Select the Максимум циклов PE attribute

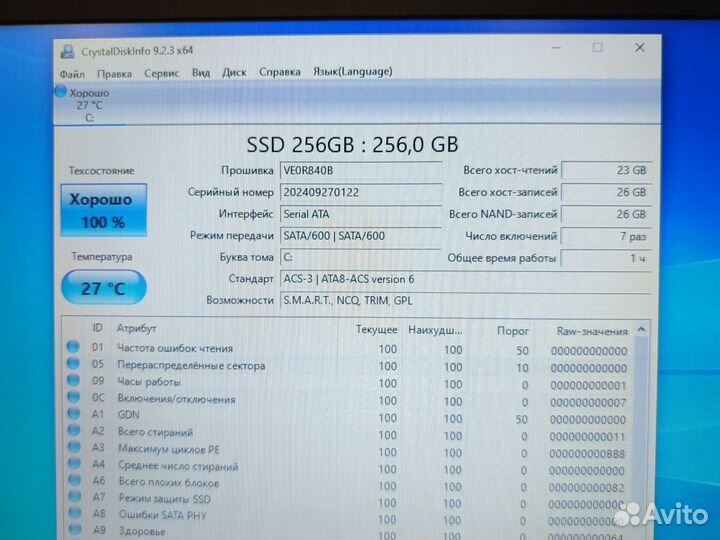pos(169,449)
